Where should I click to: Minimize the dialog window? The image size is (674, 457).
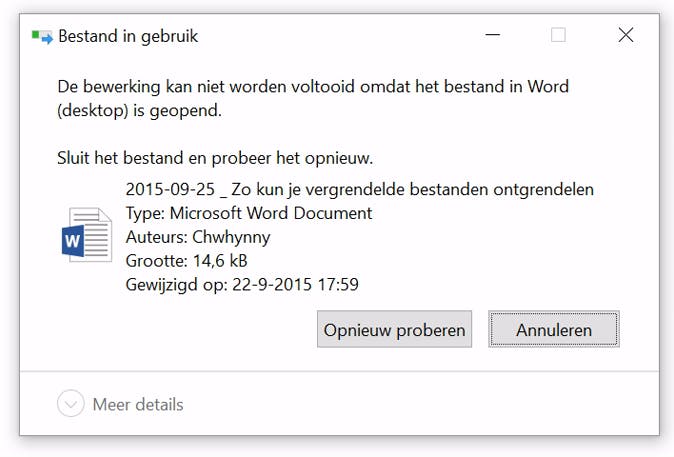(492, 35)
